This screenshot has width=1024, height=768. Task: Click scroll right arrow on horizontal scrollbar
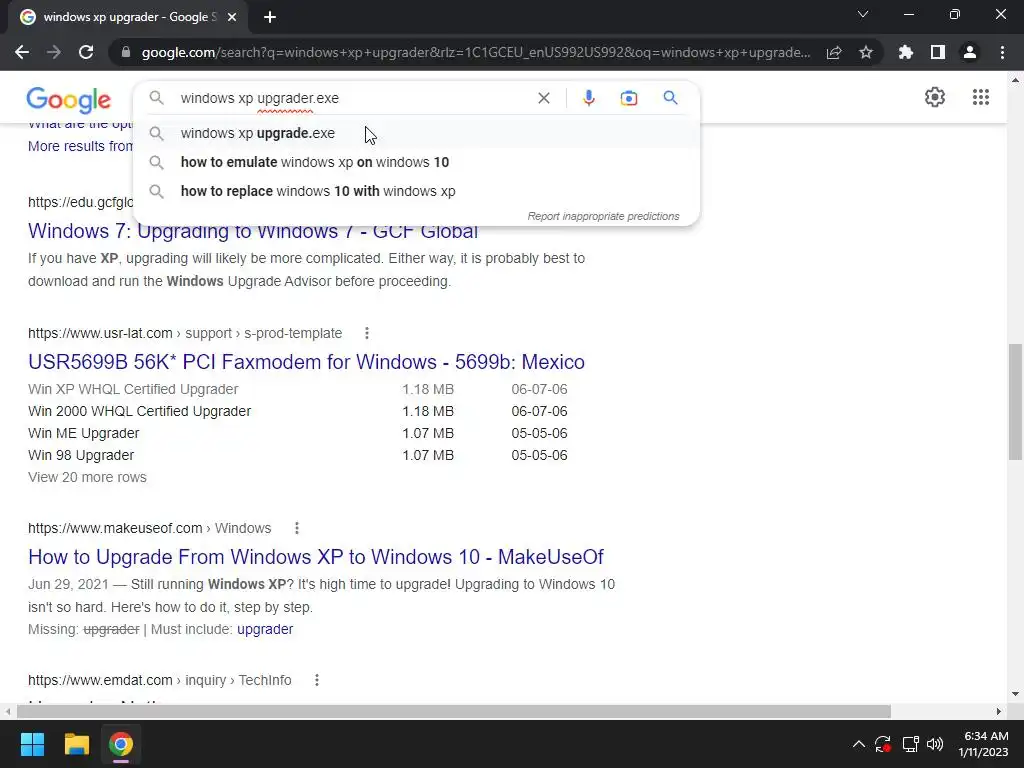tap(998, 711)
